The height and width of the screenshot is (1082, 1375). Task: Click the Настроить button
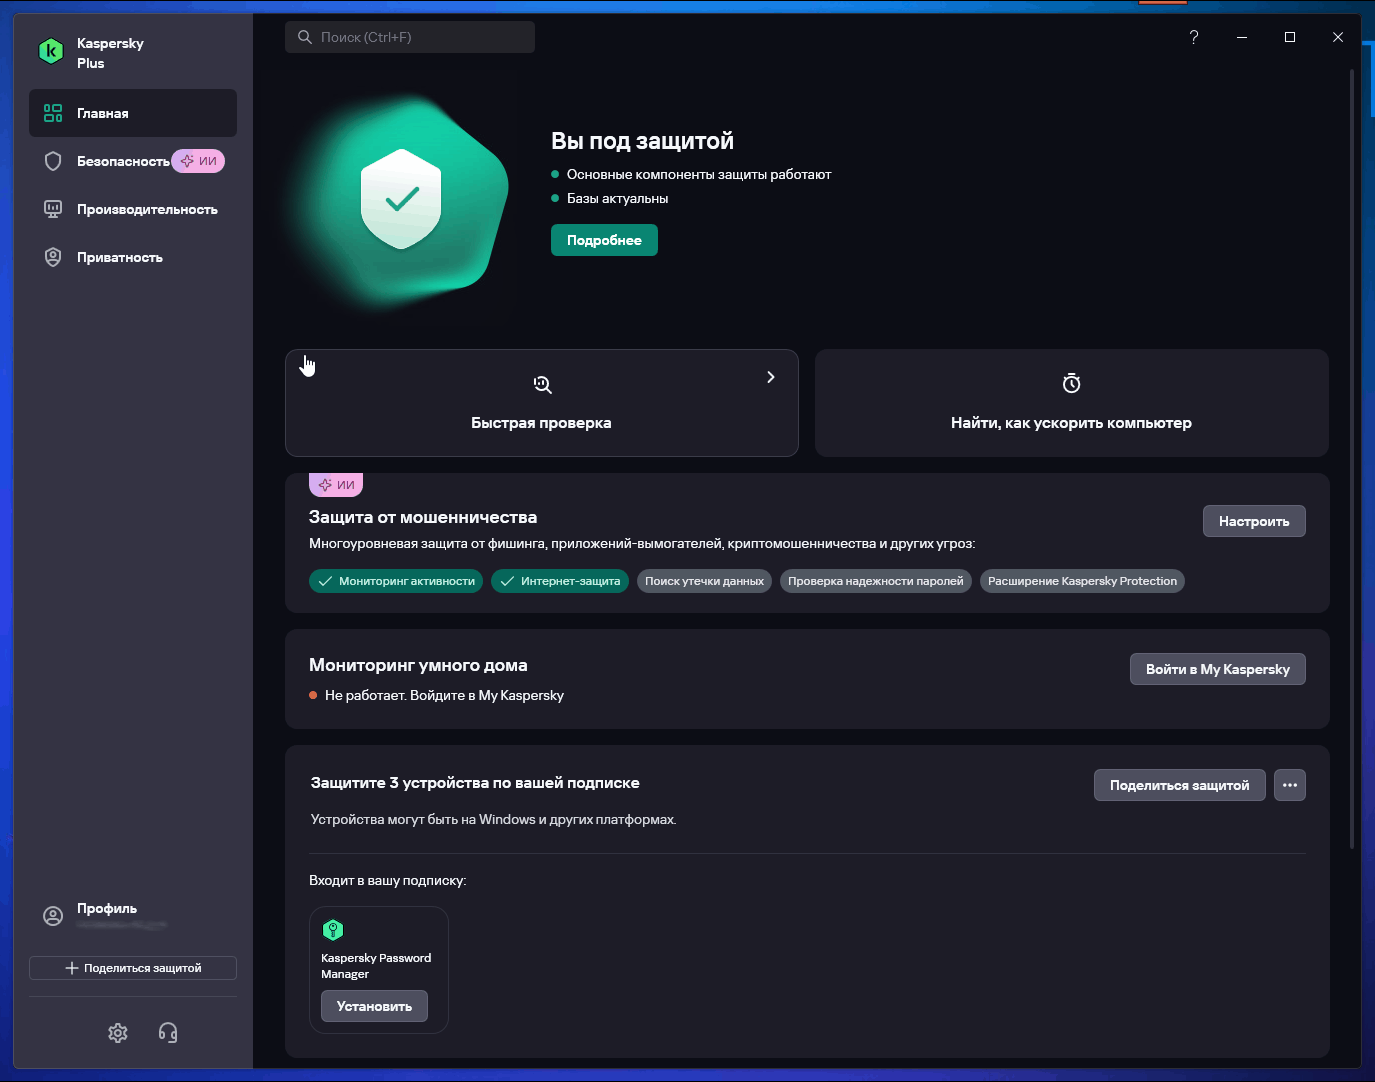(x=1254, y=521)
